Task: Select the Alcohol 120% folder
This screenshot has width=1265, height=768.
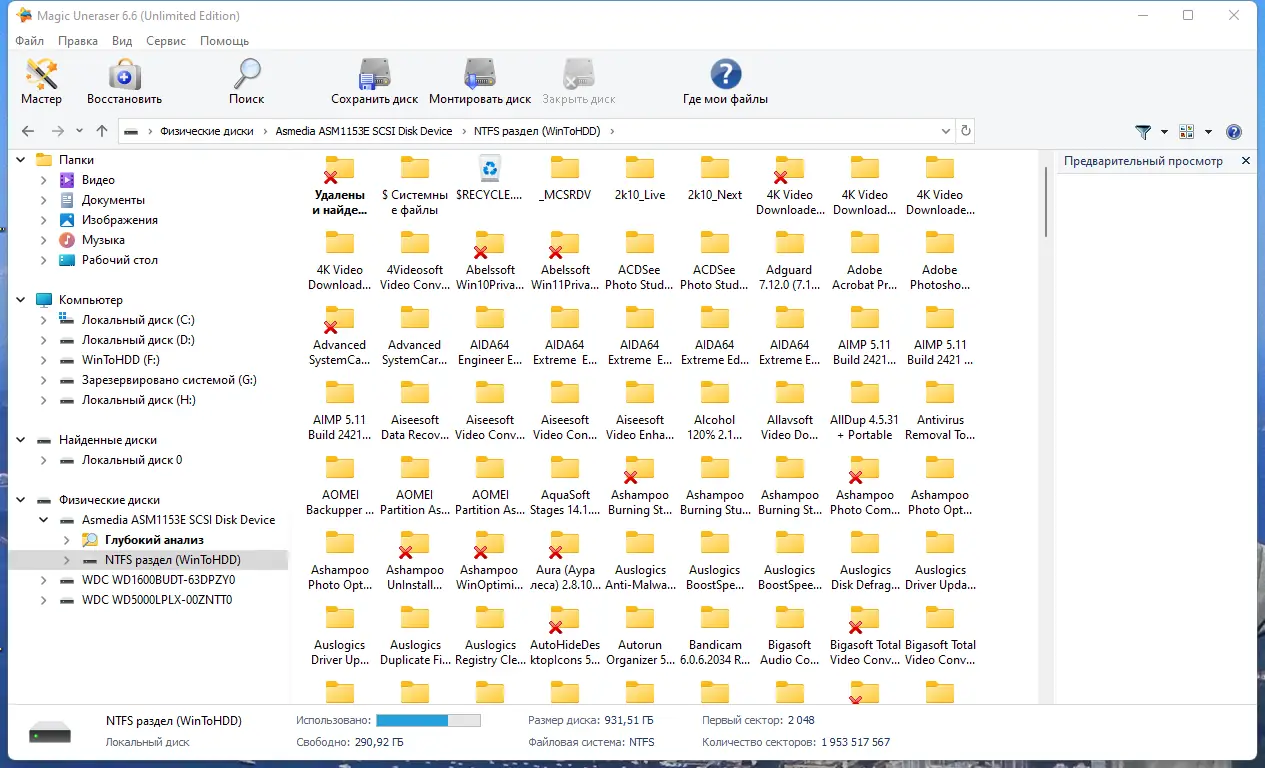Action: [x=715, y=410]
